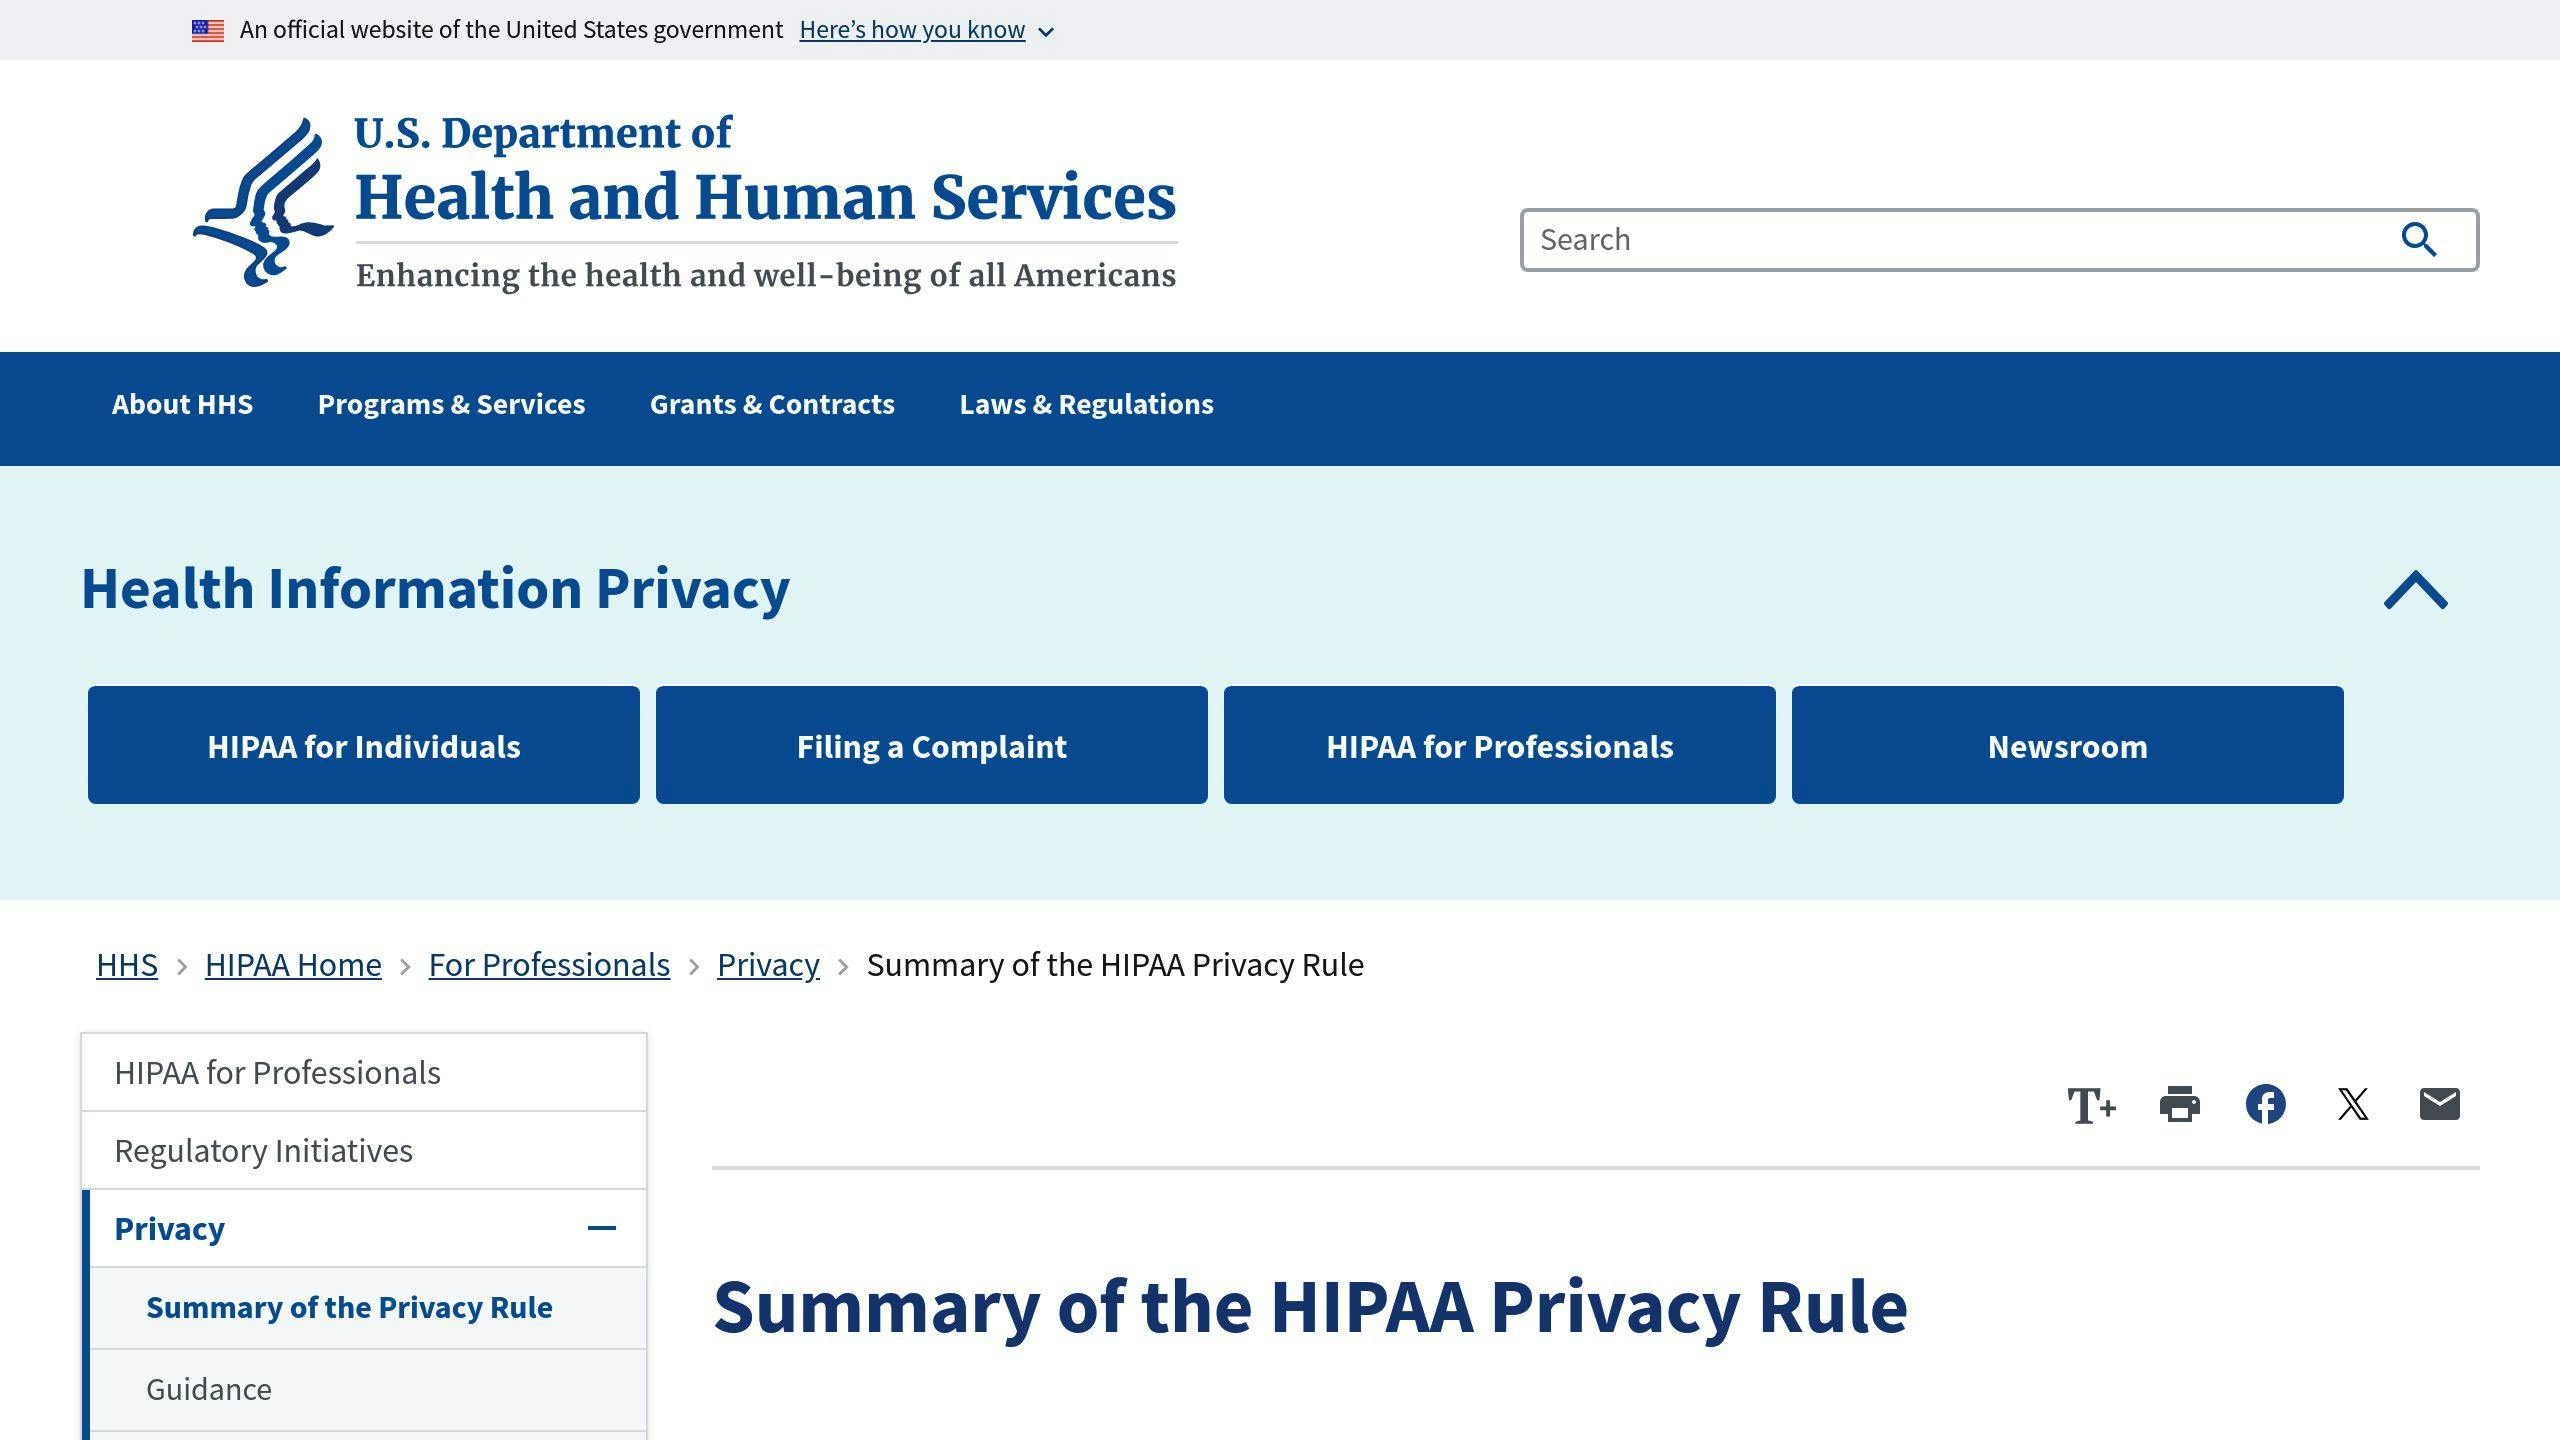This screenshot has width=2560, height=1440.
Task: Open Programs & Services menu
Action: (451, 404)
